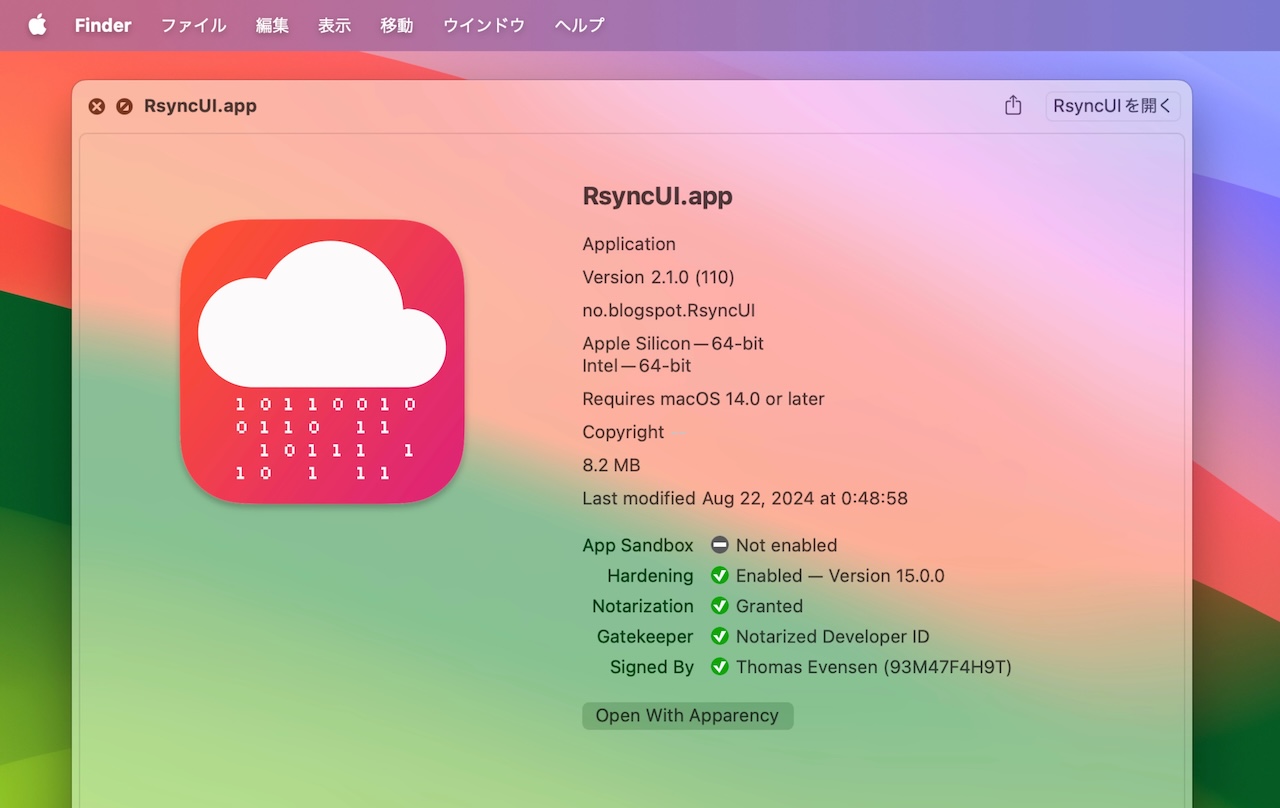Viewport: 1280px width, 808px height.
Task: Click the bold RsyncUI.app heading
Action: pyautogui.click(x=657, y=196)
